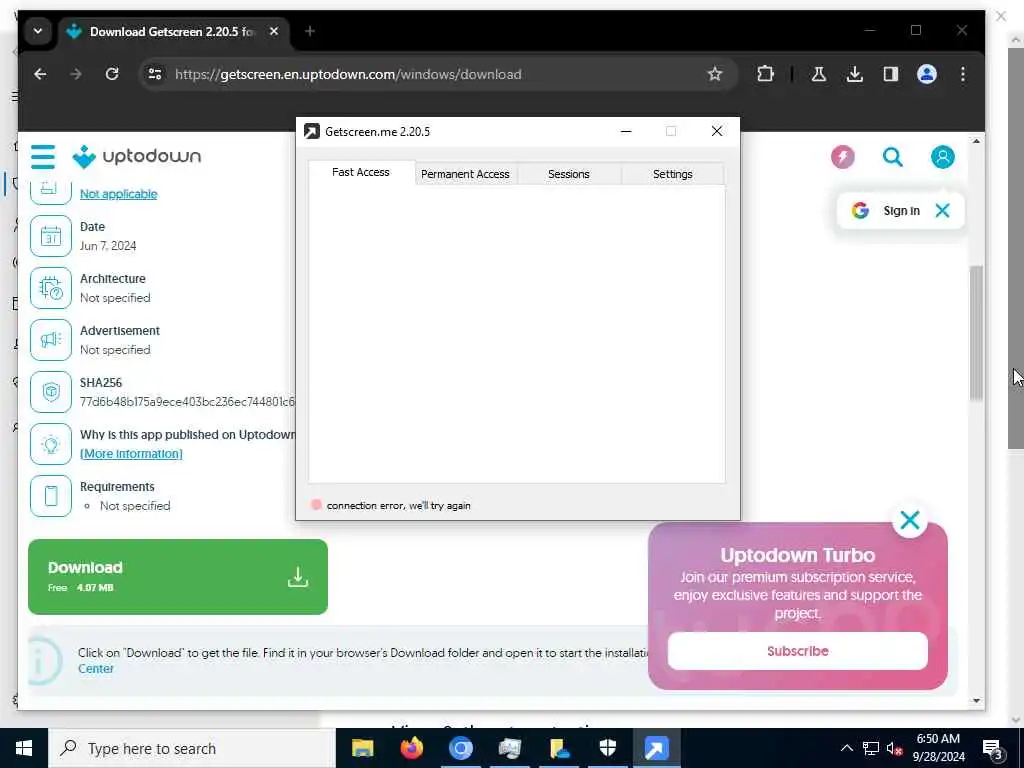This screenshot has width=1024, height=768.
Task: Click the SHA256 shield icon
Action: 51,392
